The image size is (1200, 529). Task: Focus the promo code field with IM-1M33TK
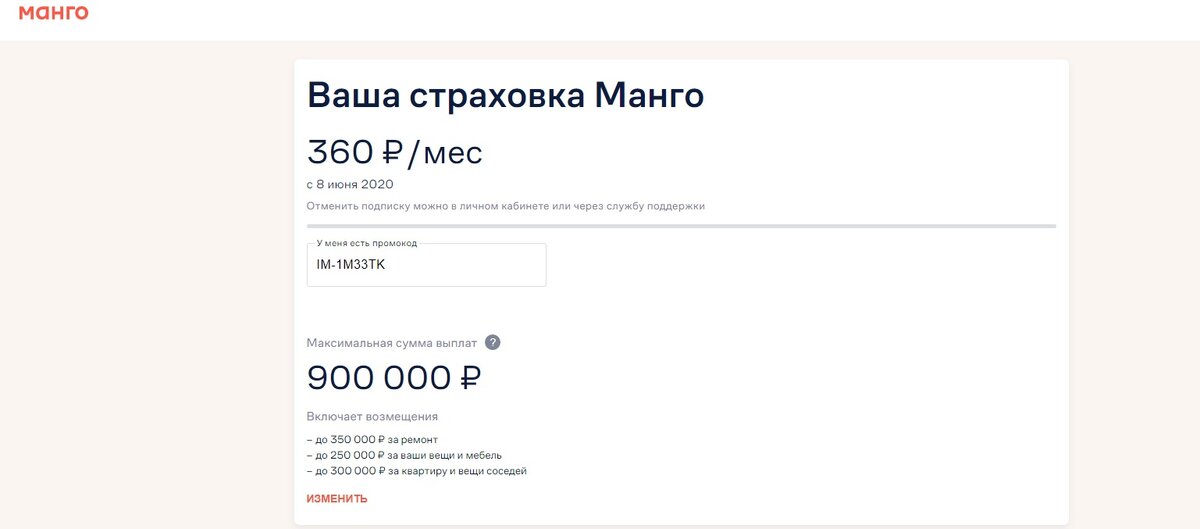427,265
